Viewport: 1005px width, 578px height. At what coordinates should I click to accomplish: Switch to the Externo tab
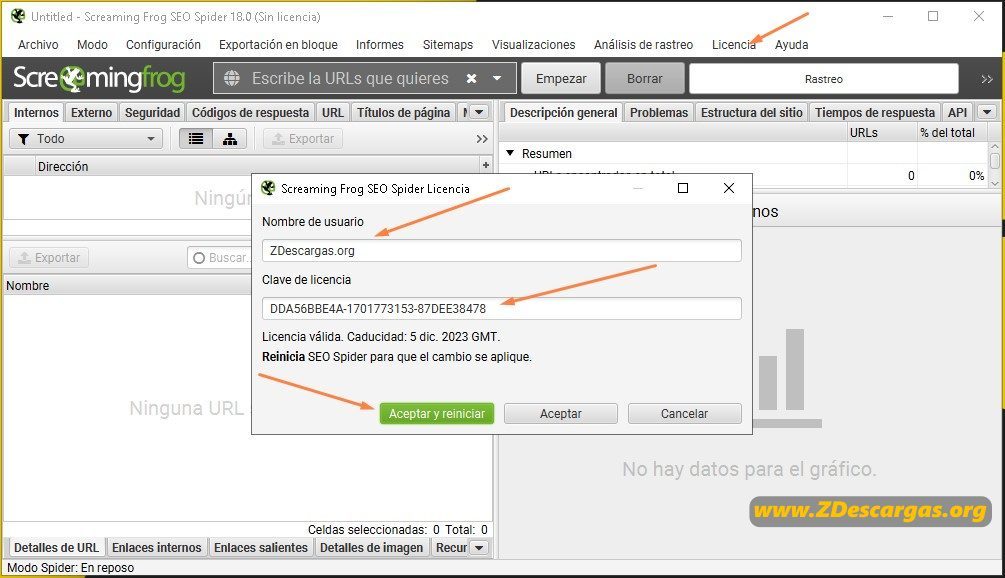[91, 113]
